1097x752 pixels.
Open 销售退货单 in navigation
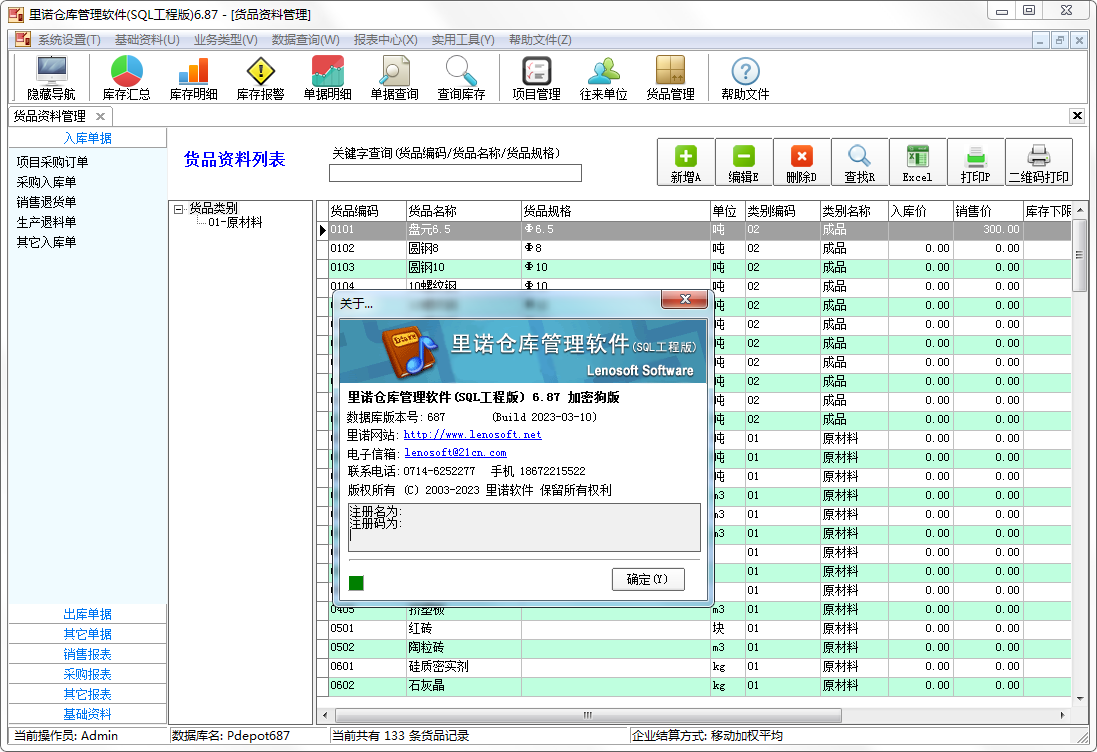[x=46, y=202]
